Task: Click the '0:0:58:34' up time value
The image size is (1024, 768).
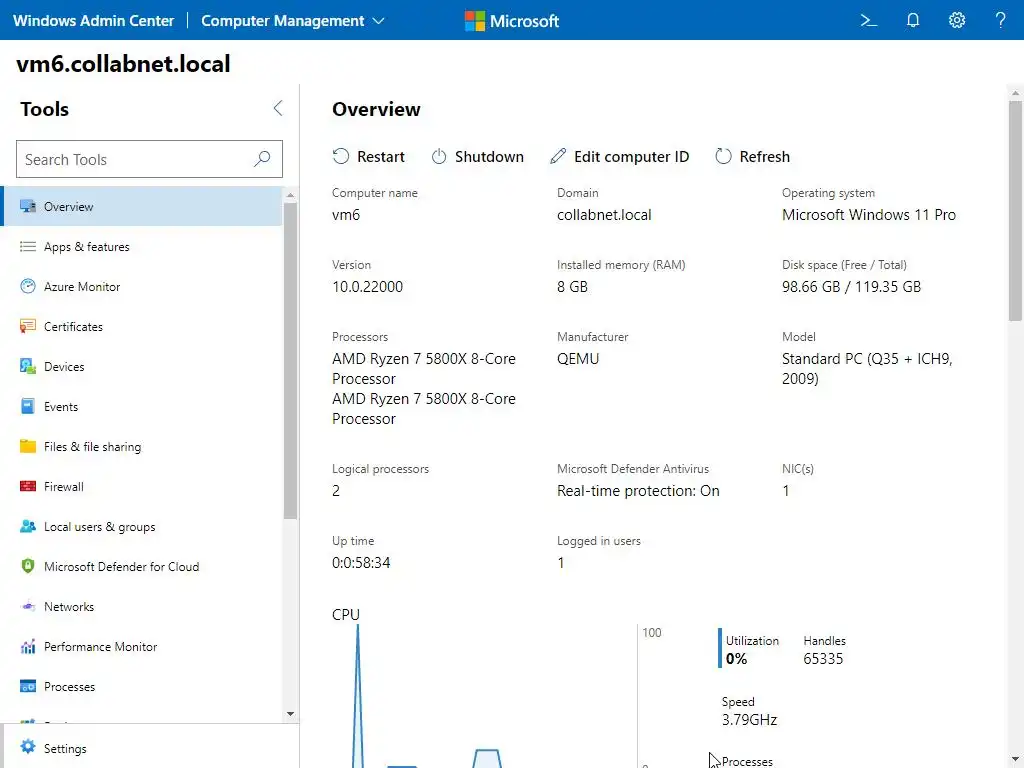Action: (360, 562)
